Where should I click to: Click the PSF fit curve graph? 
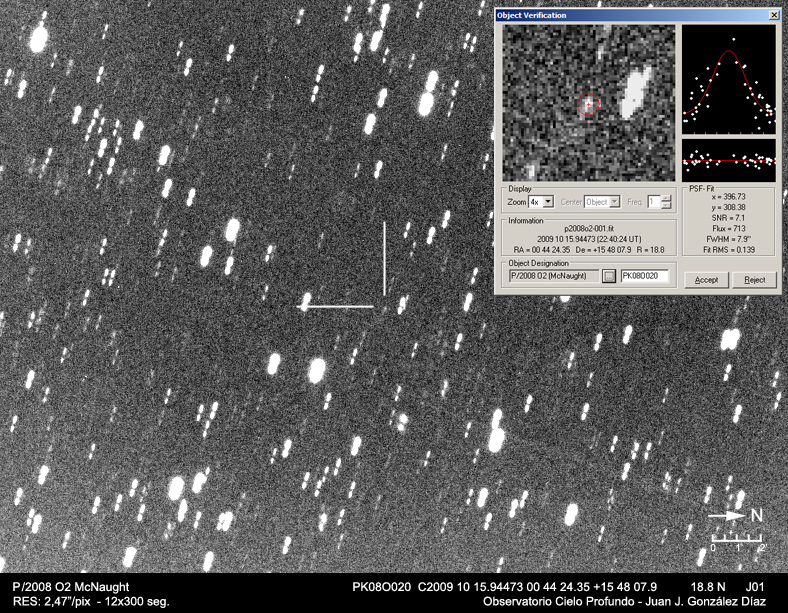[x=728, y=80]
